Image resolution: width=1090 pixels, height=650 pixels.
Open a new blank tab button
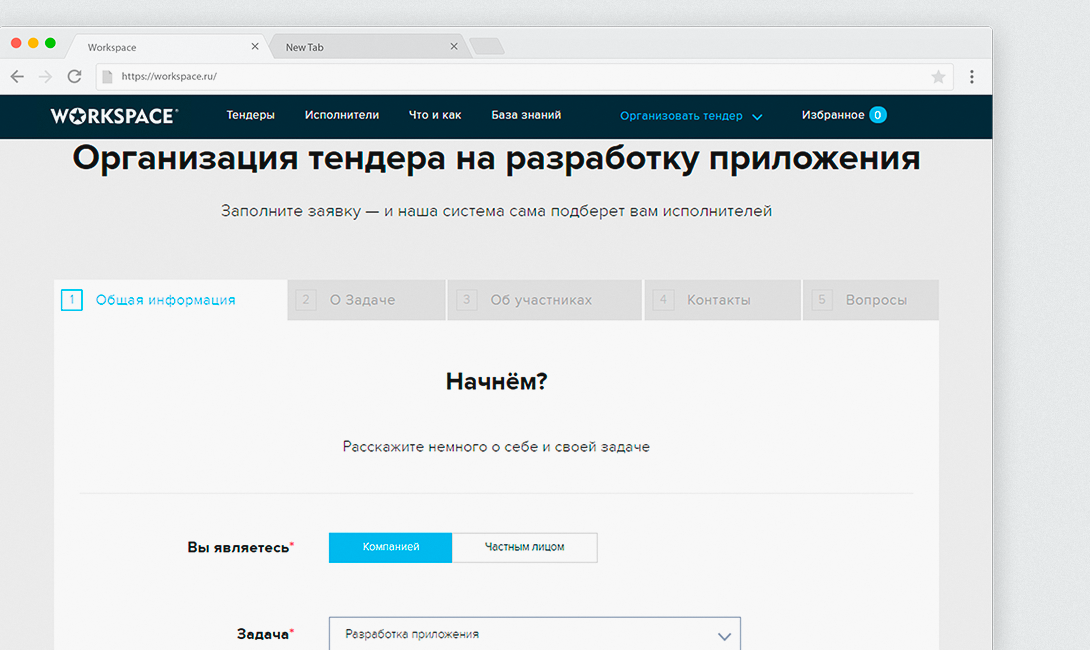(487, 47)
